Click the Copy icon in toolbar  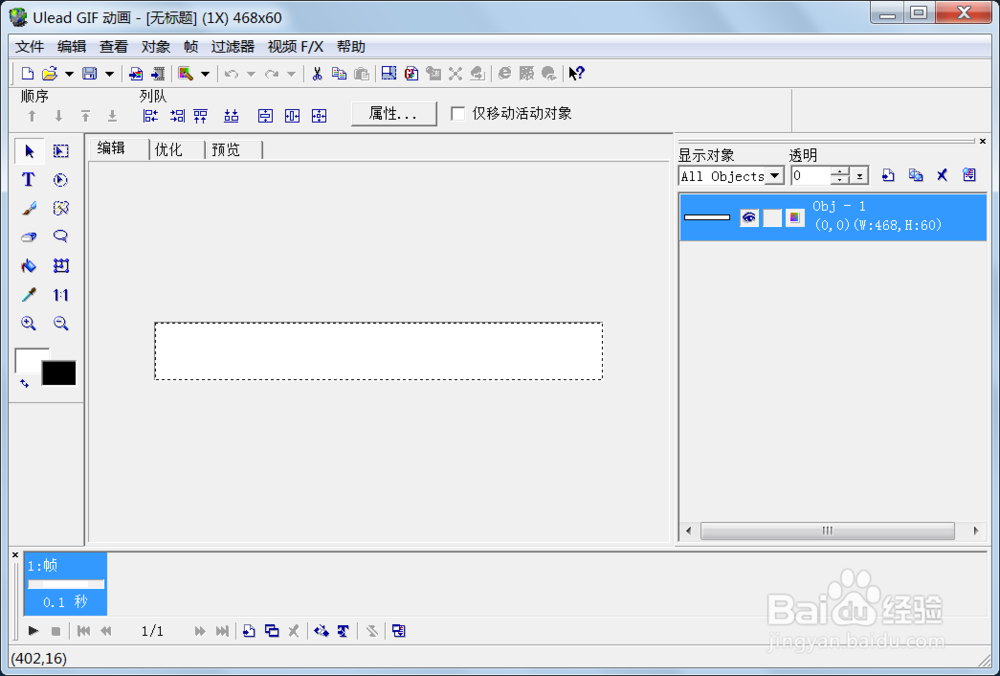(x=339, y=74)
